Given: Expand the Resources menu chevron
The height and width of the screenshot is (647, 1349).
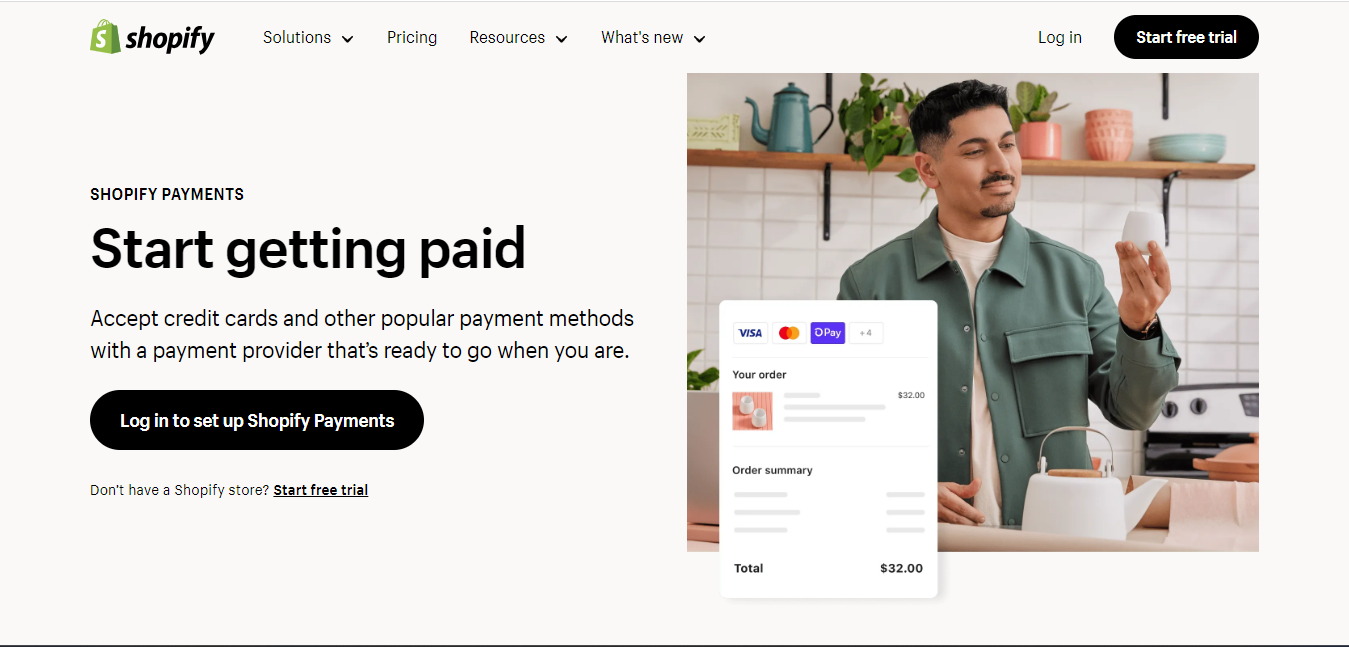Looking at the screenshot, I should coord(561,39).
